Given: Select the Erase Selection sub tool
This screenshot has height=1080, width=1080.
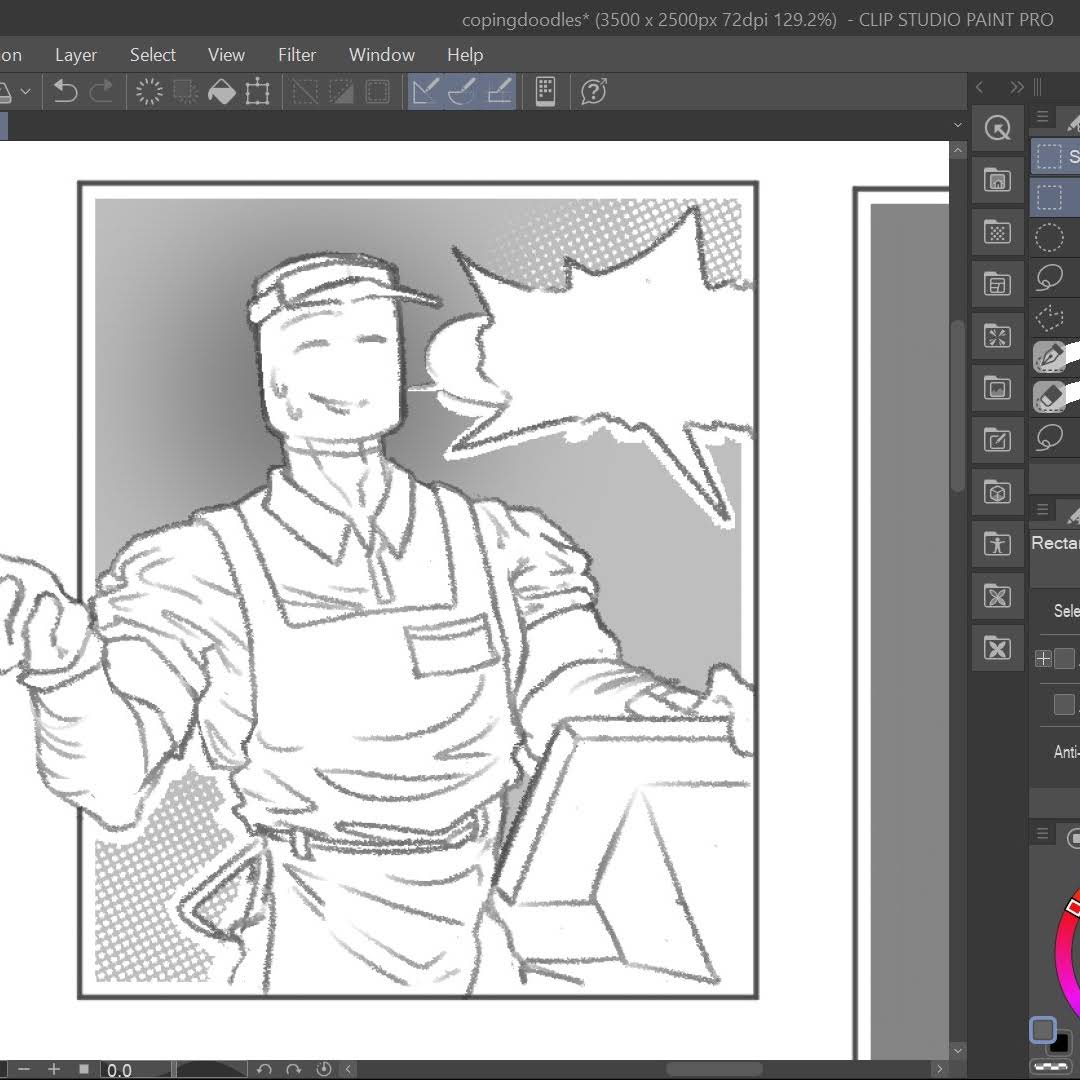Looking at the screenshot, I should click(x=1050, y=397).
